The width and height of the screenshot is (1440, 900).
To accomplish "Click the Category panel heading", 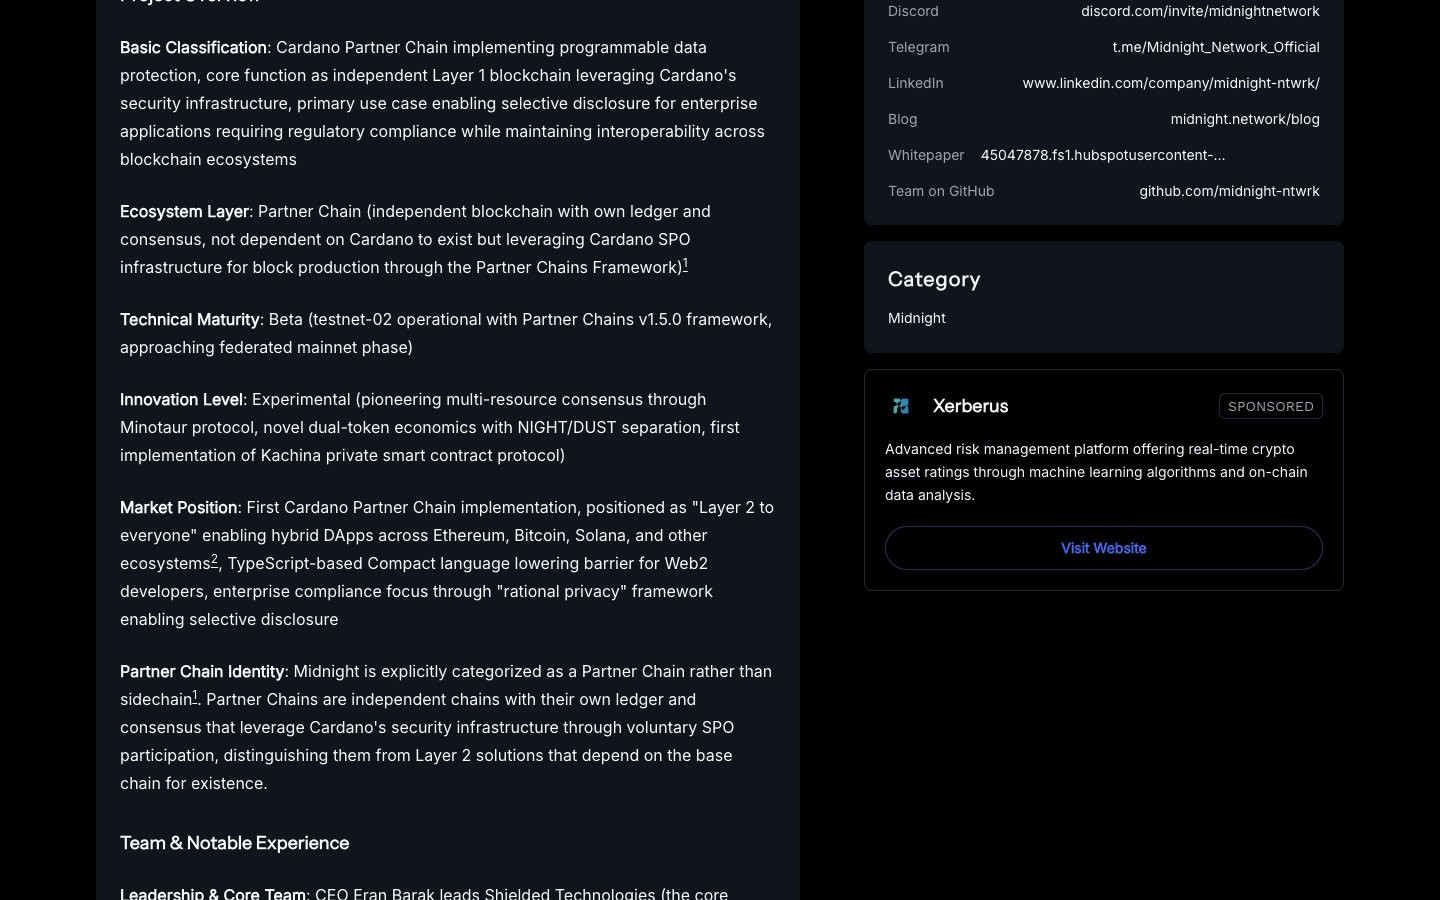I will 933,279.
